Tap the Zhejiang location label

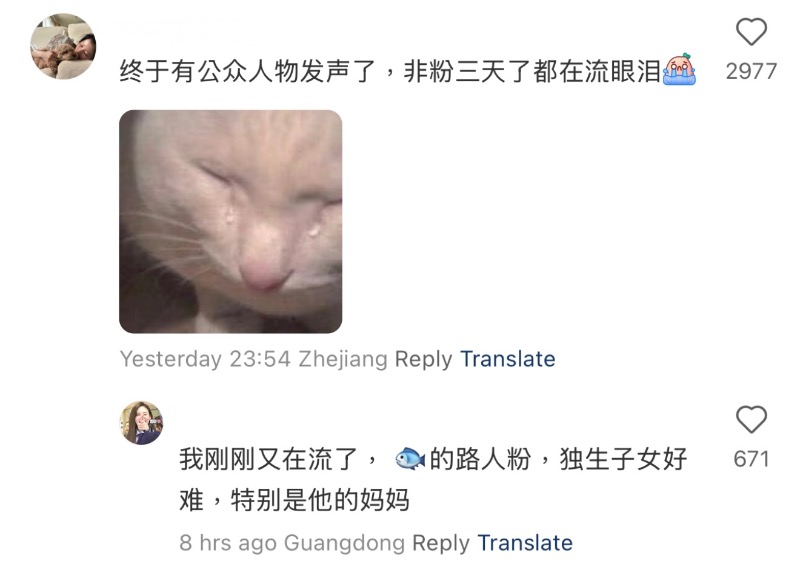click(x=343, y=359)
